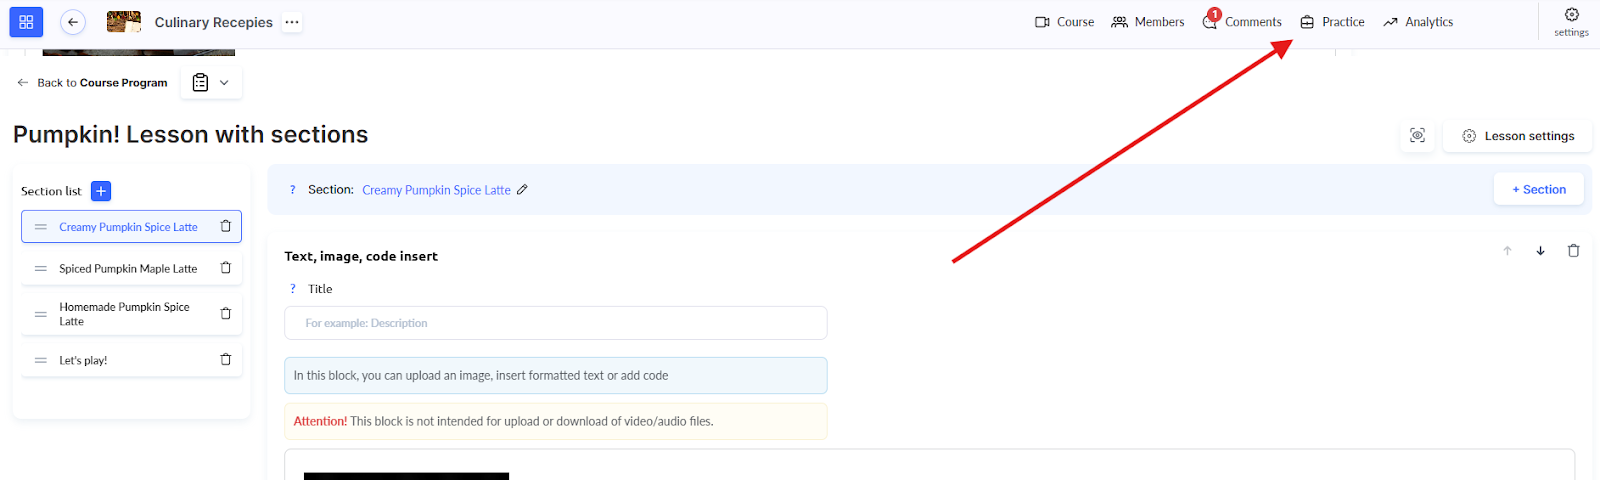Click the help question mark beside Section
Viewport: 1600px width, 480px height.
[292, 189]
